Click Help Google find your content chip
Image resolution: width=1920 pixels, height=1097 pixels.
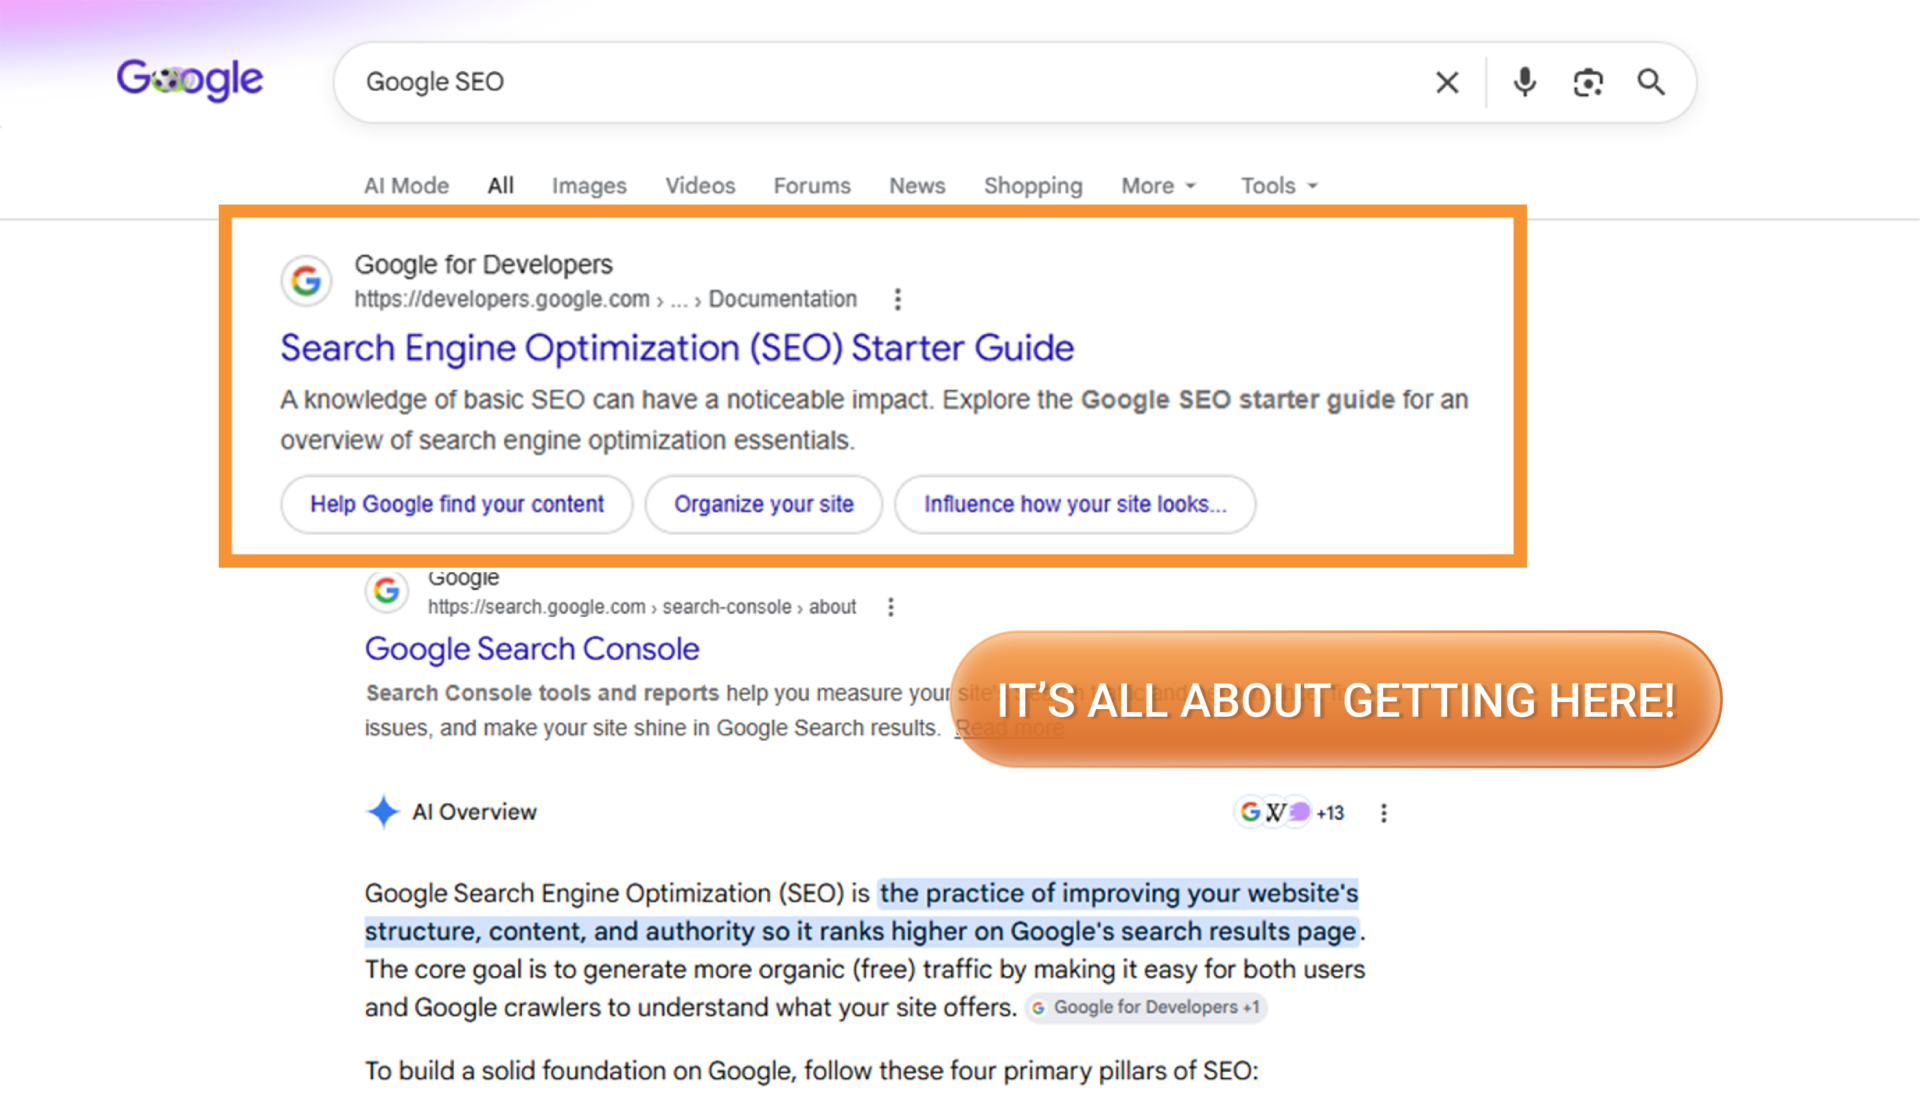point(457,504)
